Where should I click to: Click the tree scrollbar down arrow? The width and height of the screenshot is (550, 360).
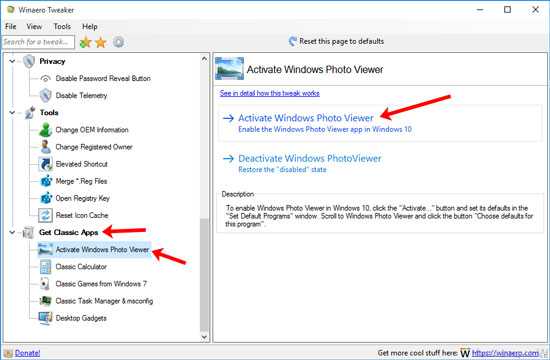(x=204, y=337)
